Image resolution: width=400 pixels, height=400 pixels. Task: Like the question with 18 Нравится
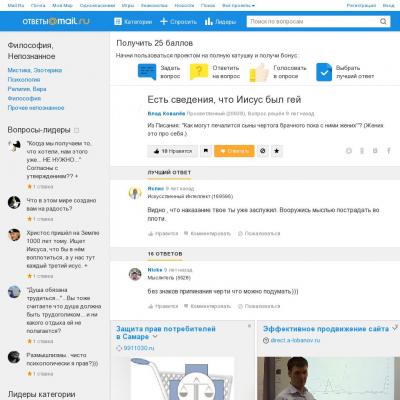[172, 151]
